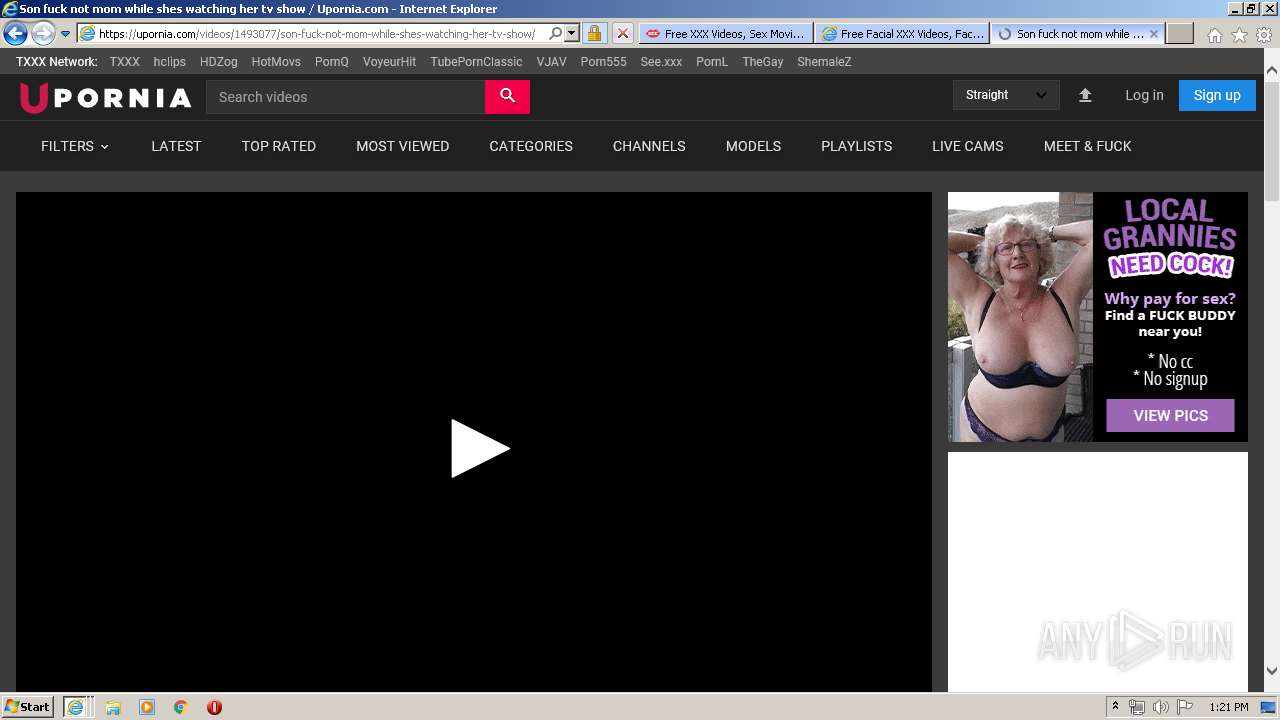Open the 'Straight' orientation dropdown
This screenshot has height=720, width=1280.
1005,95
